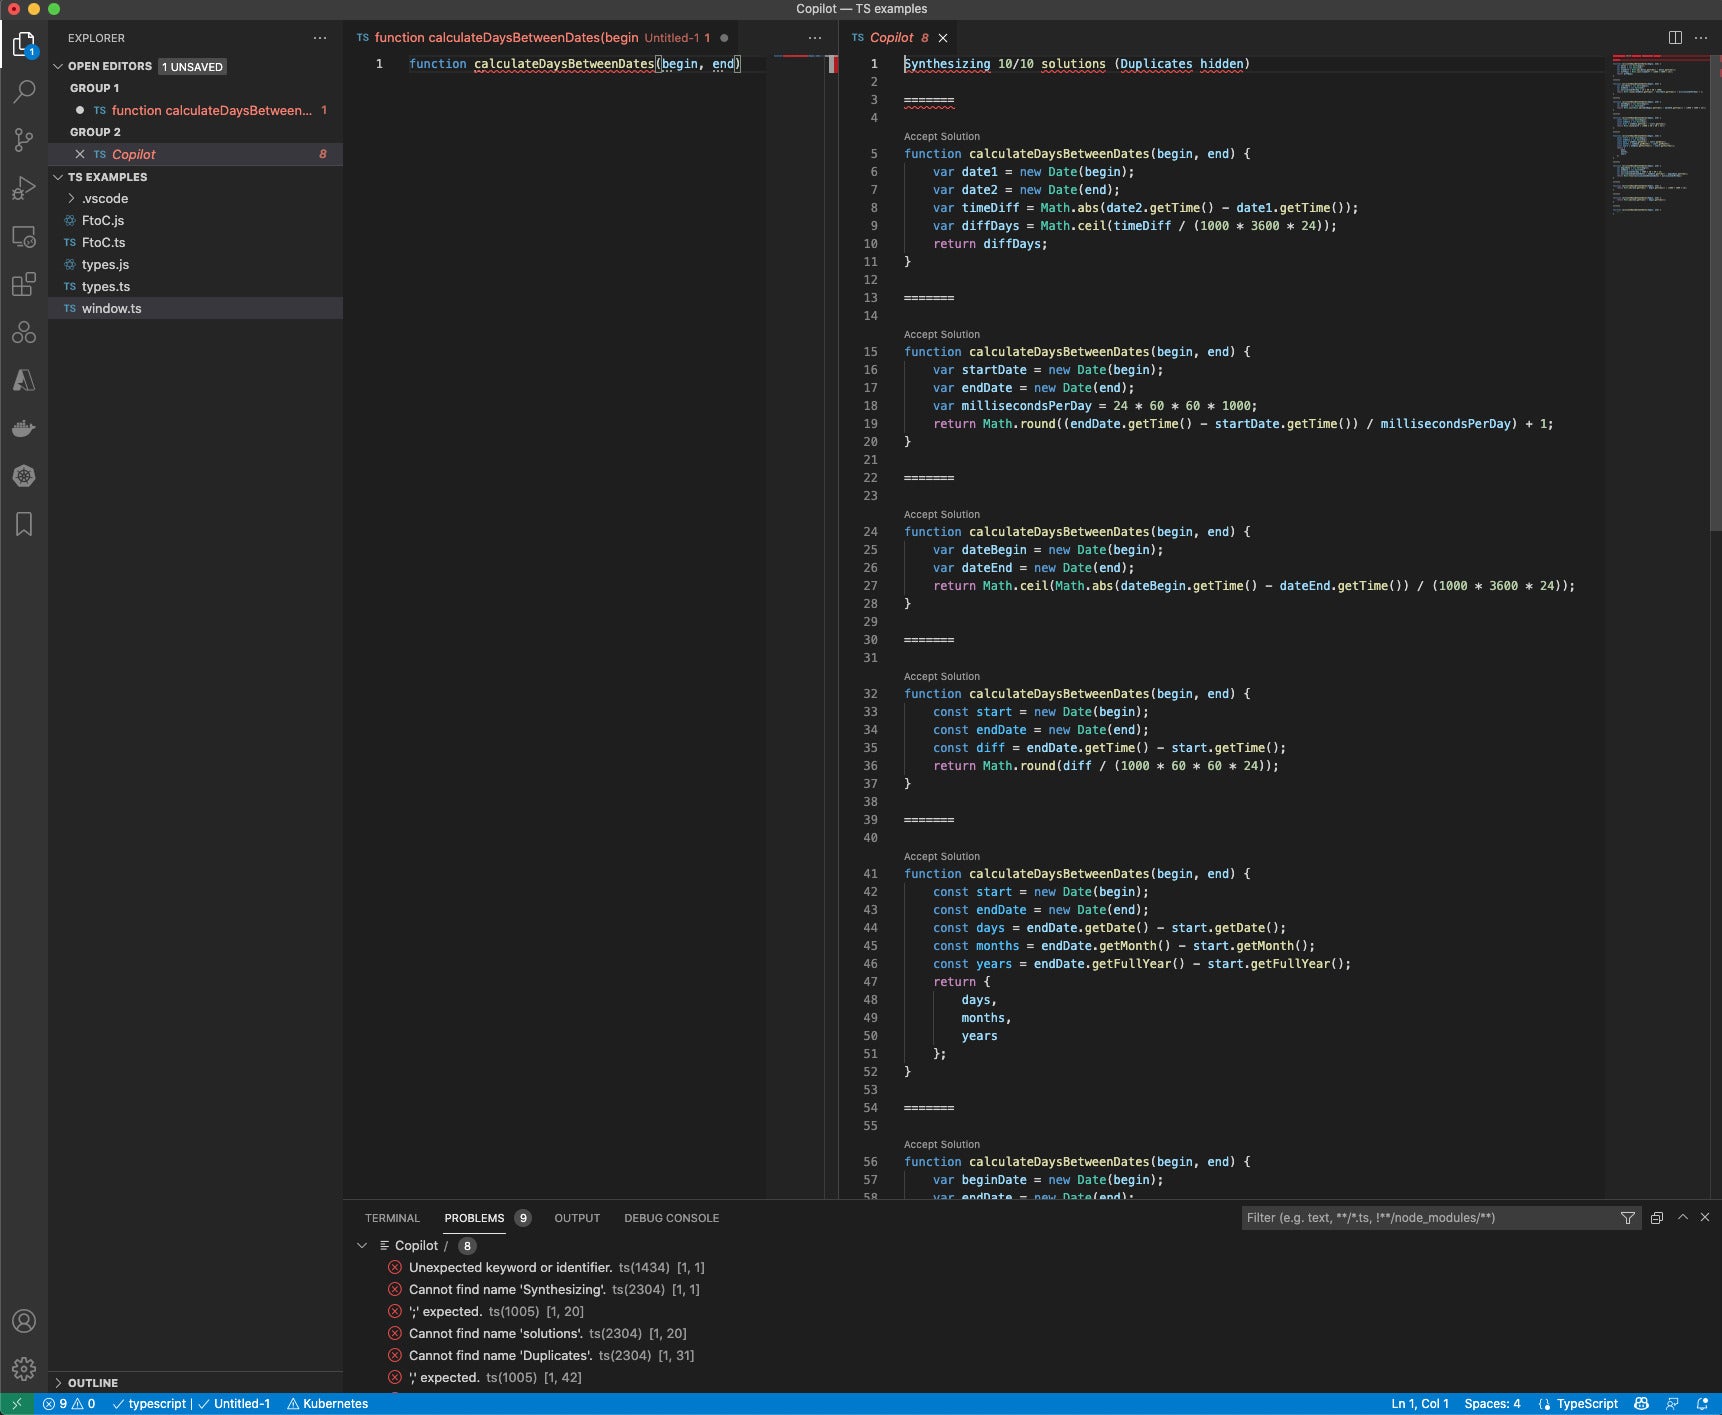
Task: Select unsaved function calculateDaysBetween entry in Group 1
Action: tap(195, 110)
